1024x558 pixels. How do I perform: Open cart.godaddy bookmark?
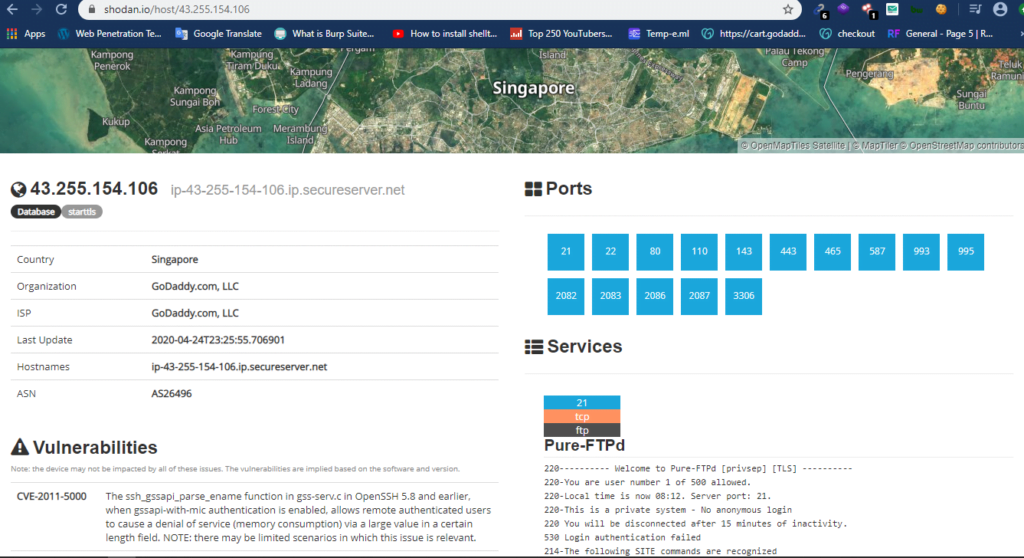coord(754,34)
